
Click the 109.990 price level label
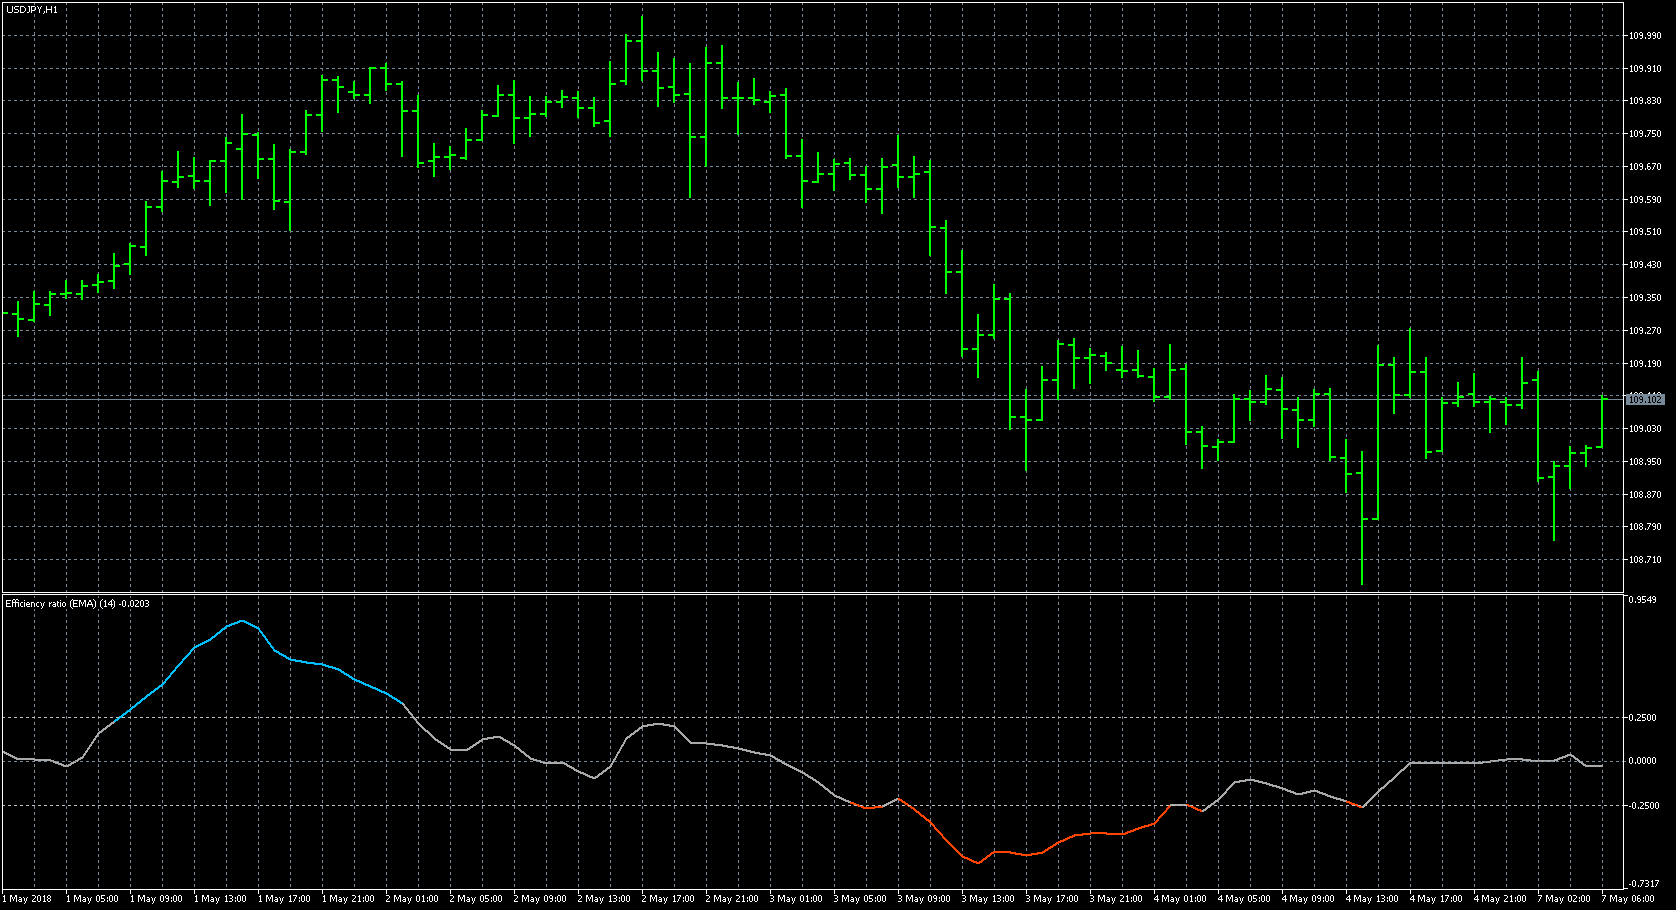[x=1645, y=36]
